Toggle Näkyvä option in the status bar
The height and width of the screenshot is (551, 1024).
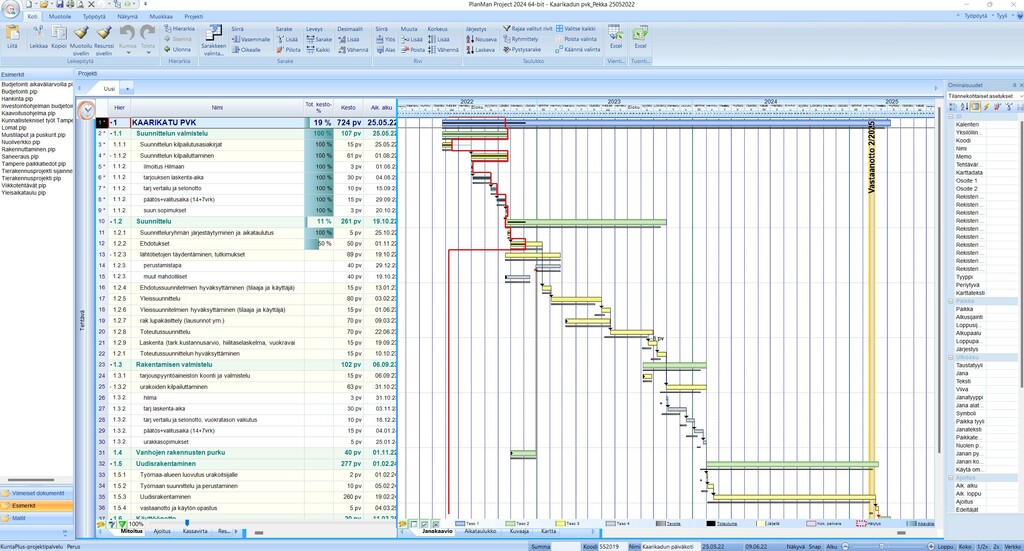click(x=796, y=547)
